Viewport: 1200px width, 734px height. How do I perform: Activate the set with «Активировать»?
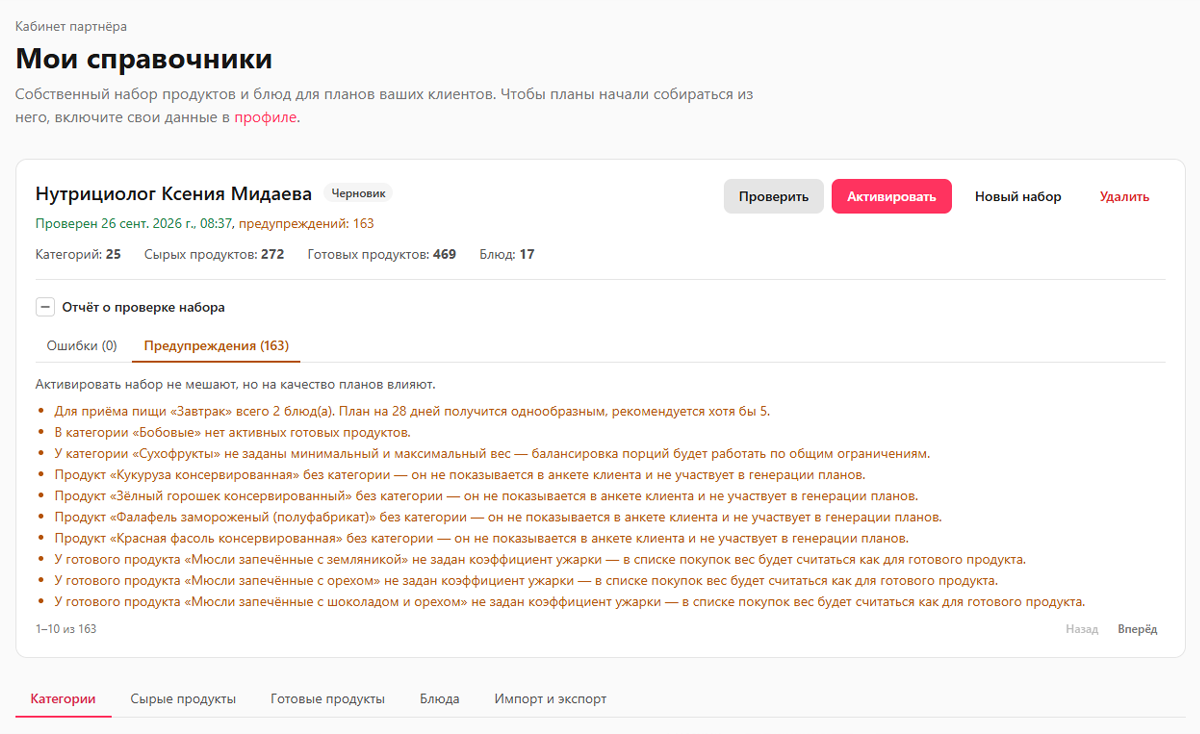point(892,197)
